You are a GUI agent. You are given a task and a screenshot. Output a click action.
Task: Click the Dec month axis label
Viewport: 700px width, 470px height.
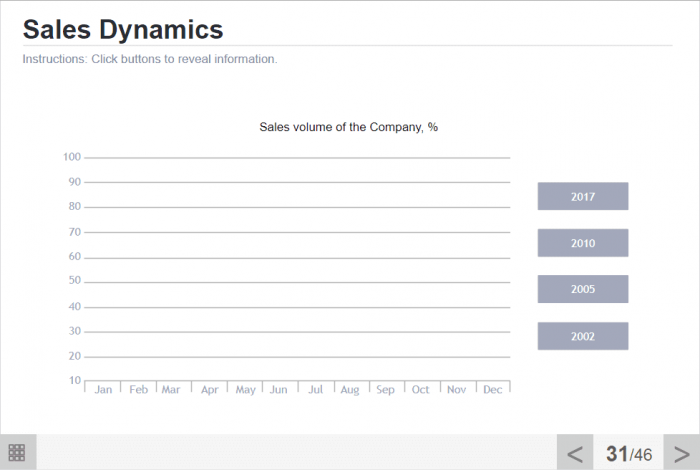(492, 390)
